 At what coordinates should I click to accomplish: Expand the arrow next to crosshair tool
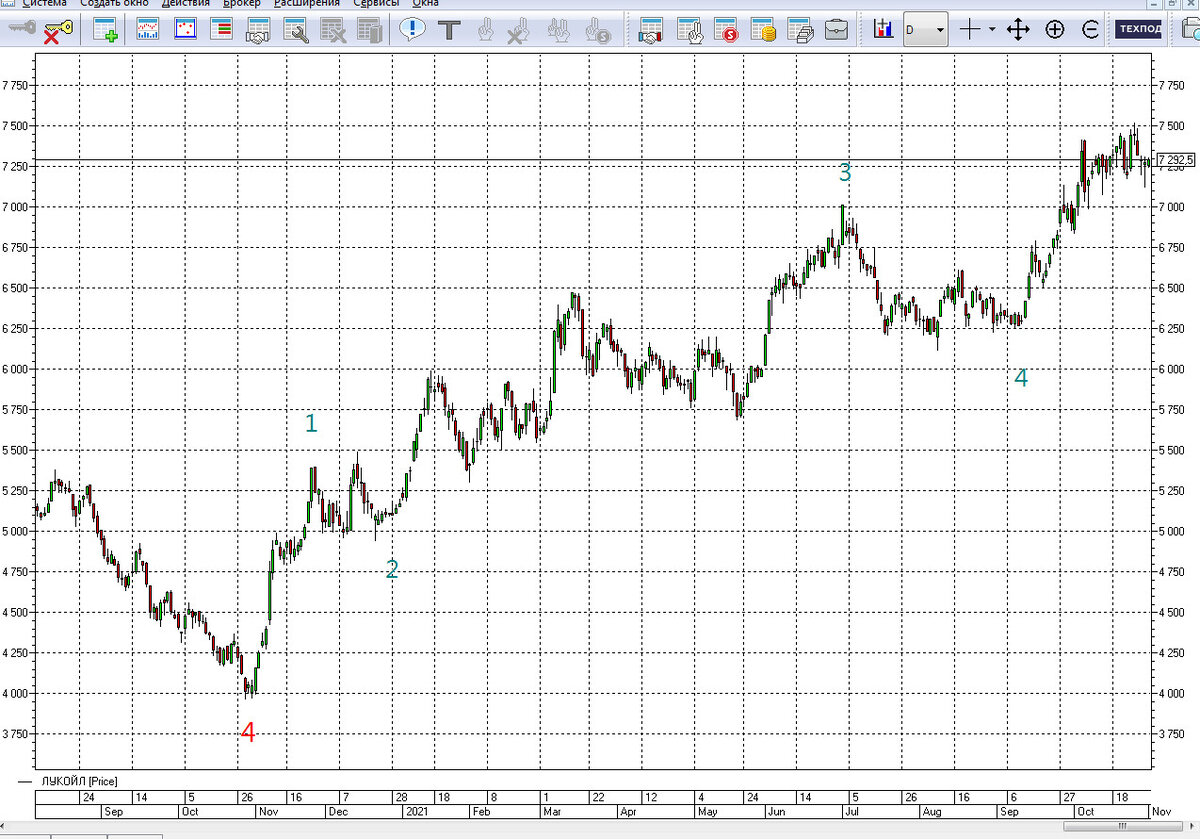[992, 30]
